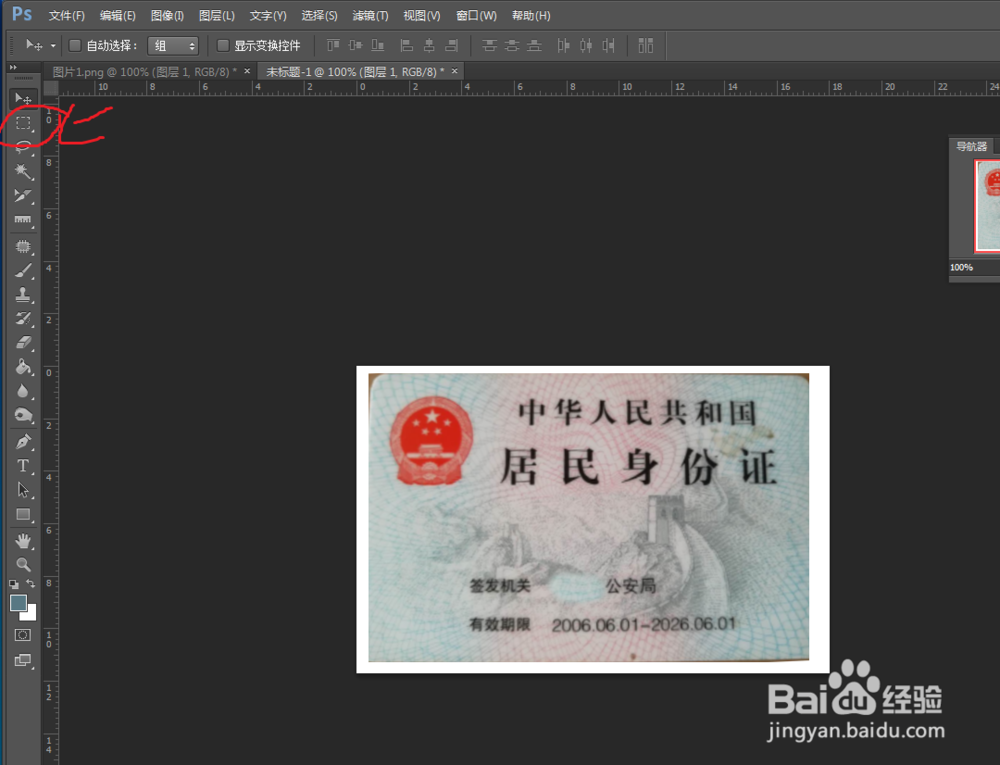Image resolution: width=1000 pixels, height=765 pixels.
Task: Select the Clone Stamp tool
Action: pos(23,294)
